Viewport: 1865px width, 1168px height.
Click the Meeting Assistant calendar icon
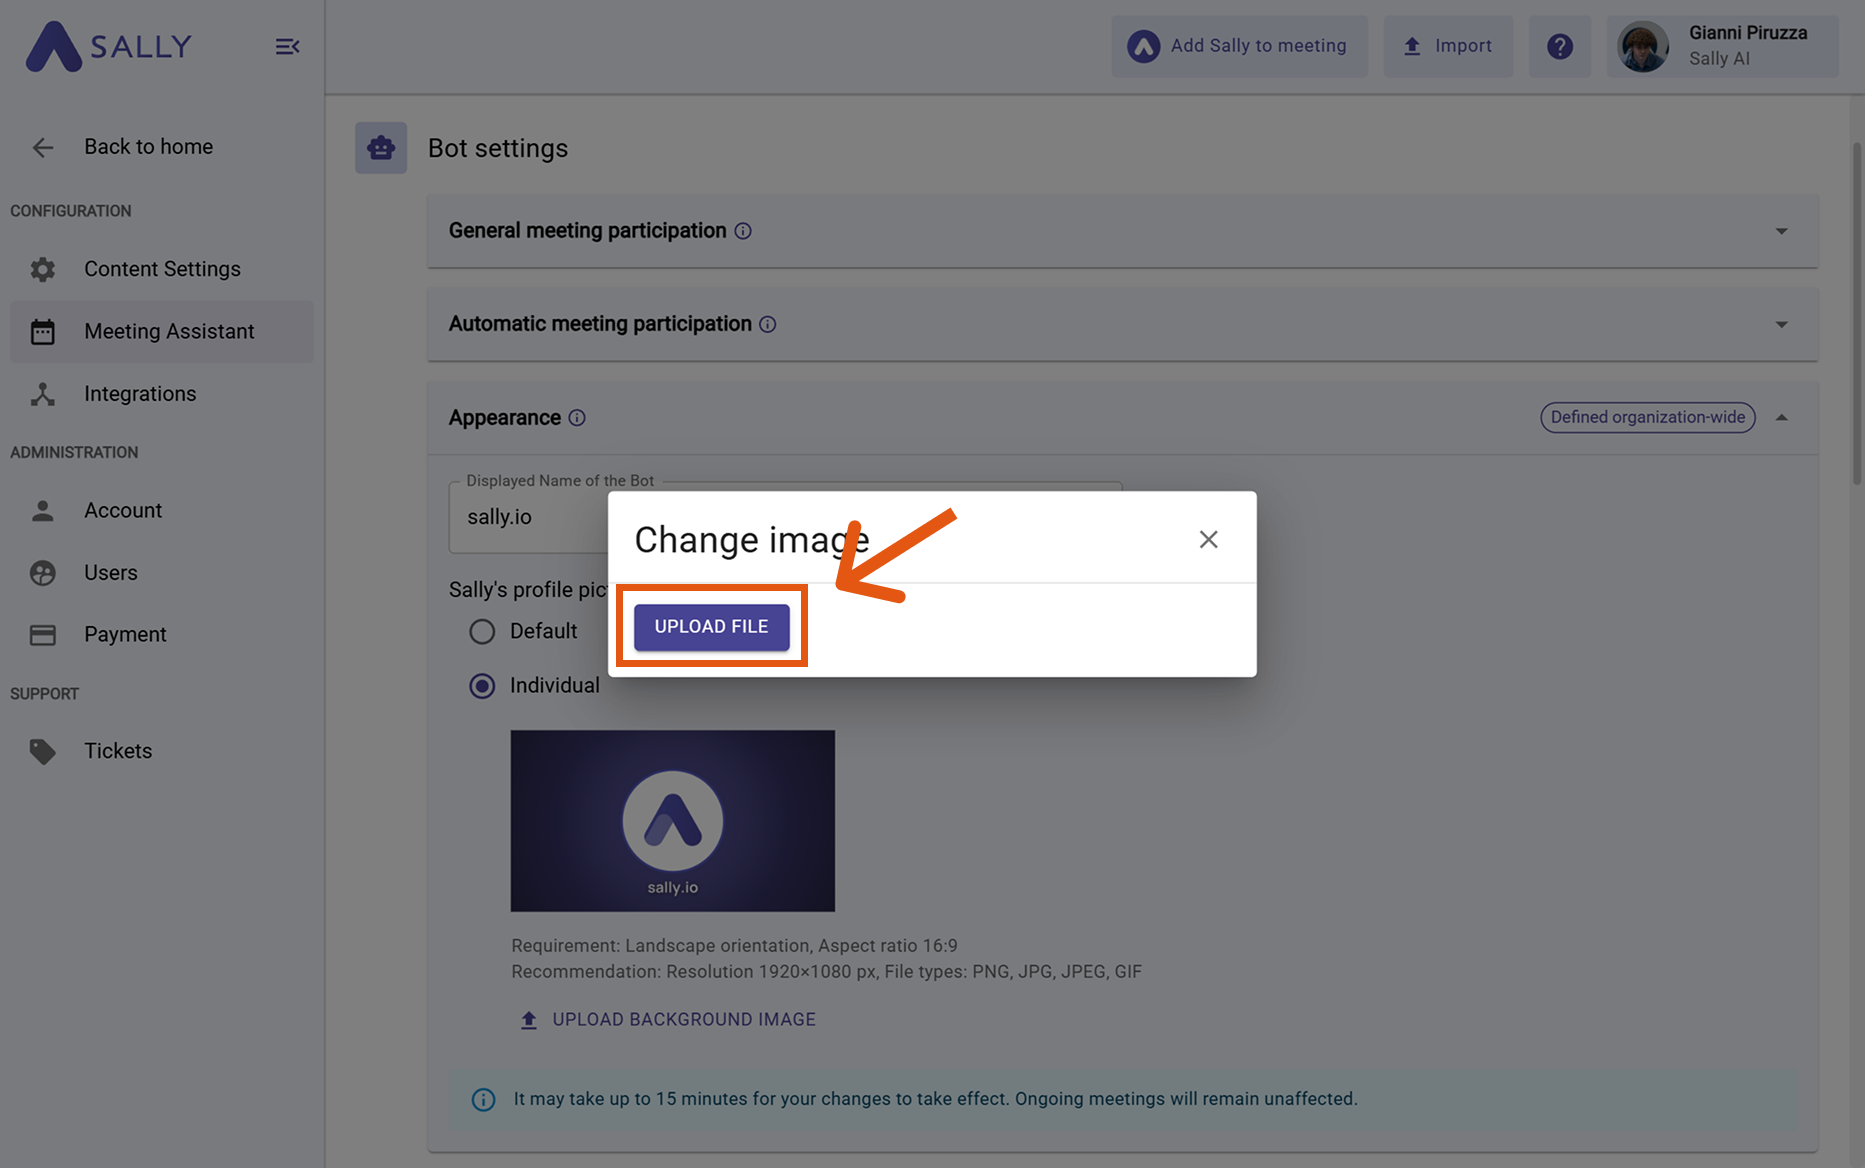coord(43,332)
